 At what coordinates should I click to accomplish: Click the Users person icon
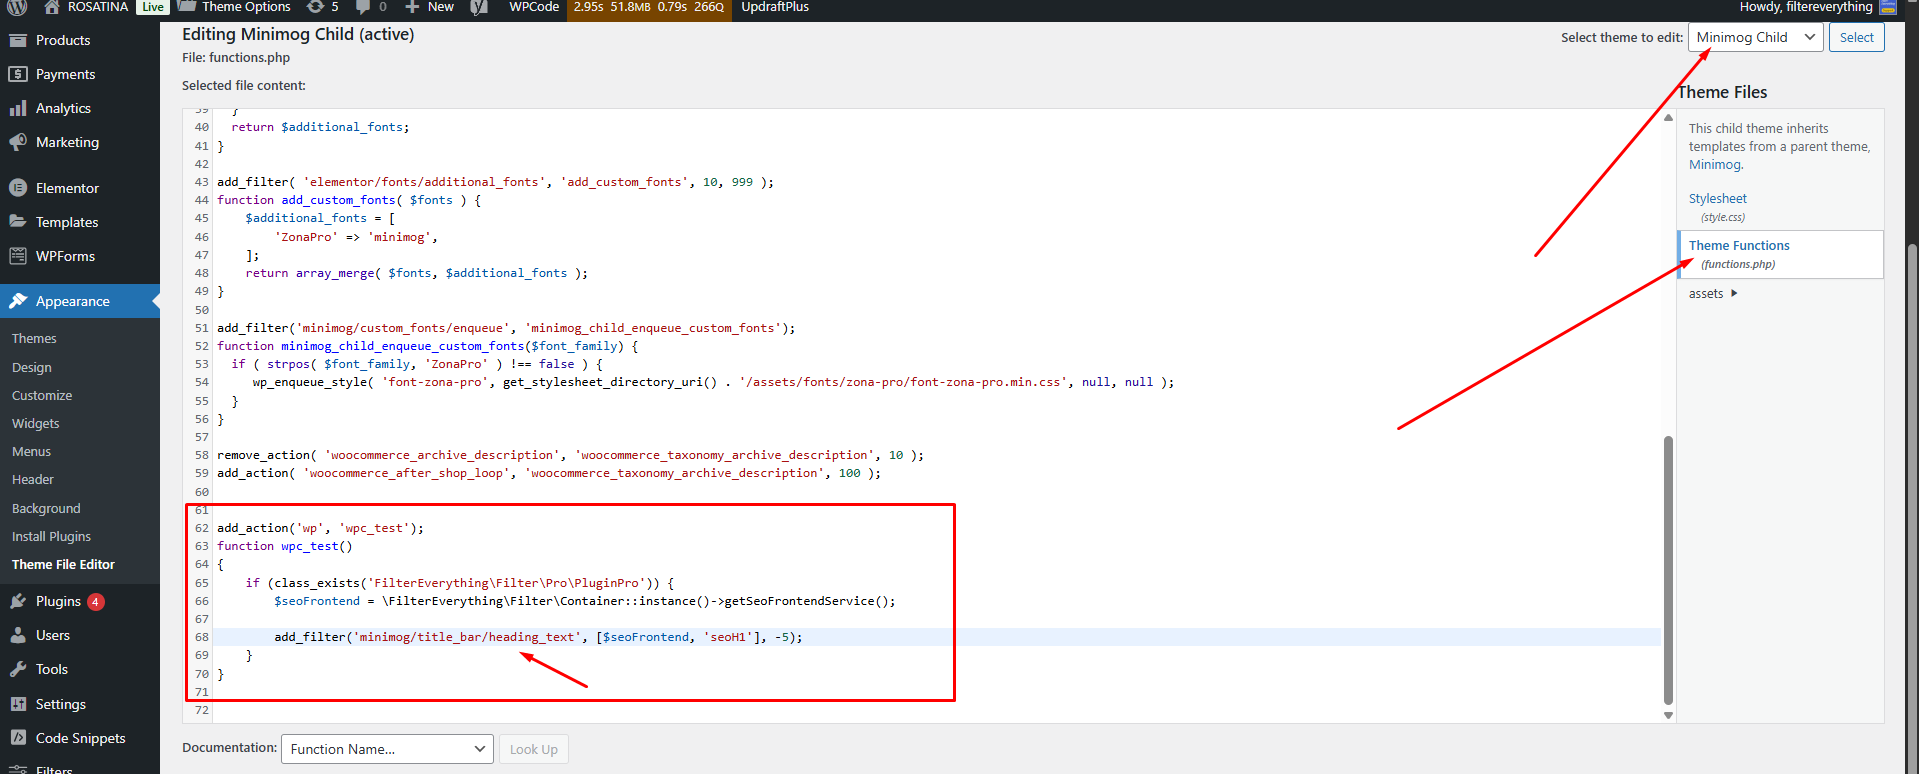pos(18,635)
